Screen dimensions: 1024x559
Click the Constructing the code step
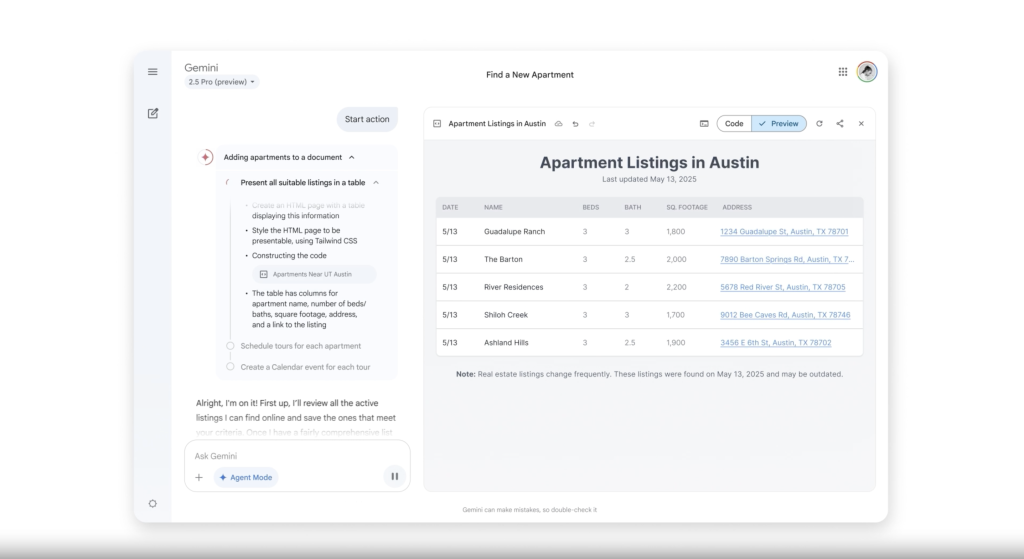point(289,256)
